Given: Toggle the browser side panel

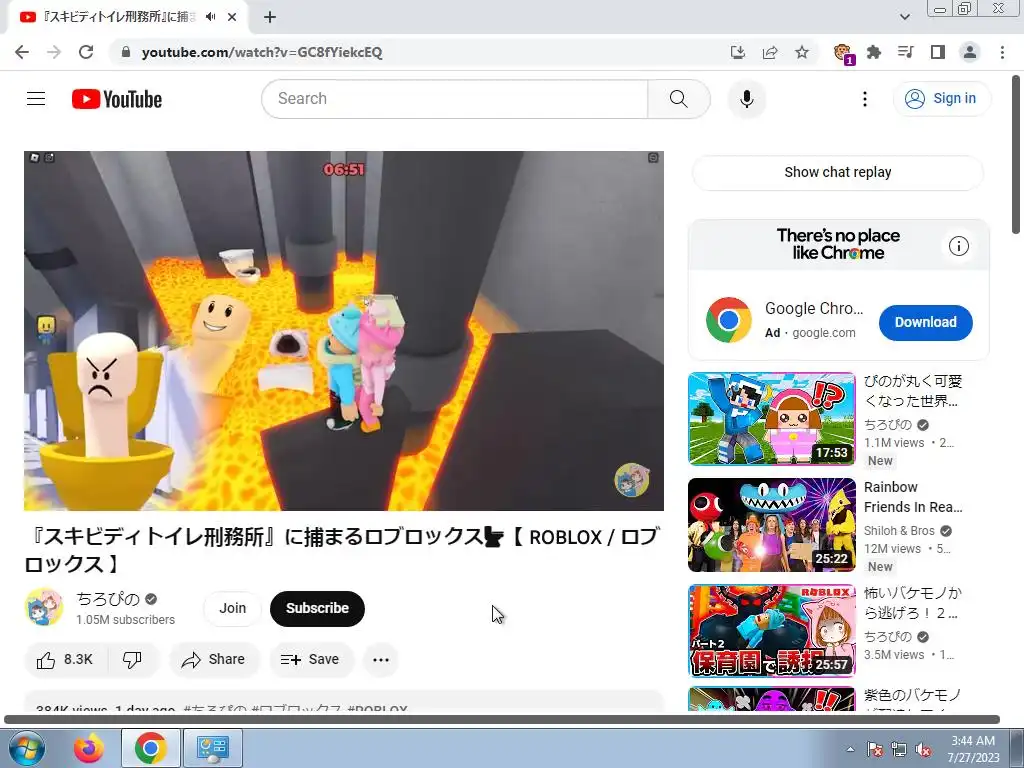Looking at the screenshot, I should click(x=938, y=52).
